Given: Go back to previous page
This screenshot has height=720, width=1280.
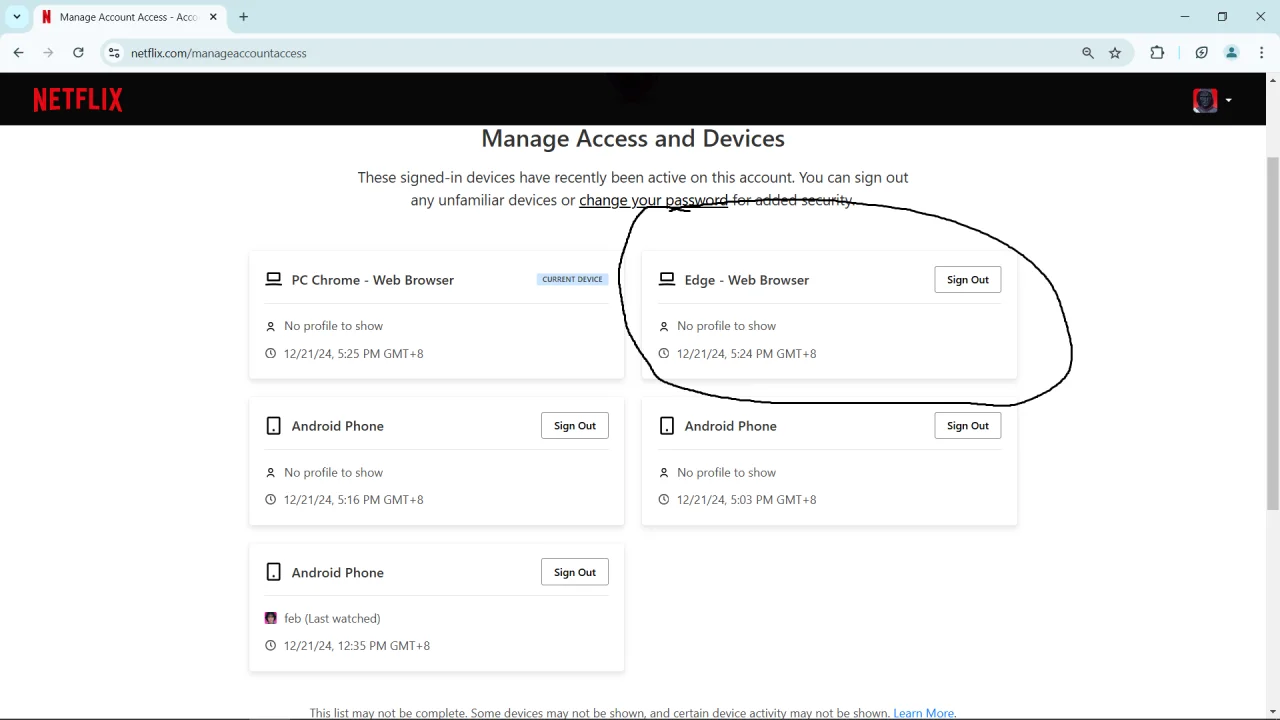Looking at the screenshot, I should [x=18, y=53].
